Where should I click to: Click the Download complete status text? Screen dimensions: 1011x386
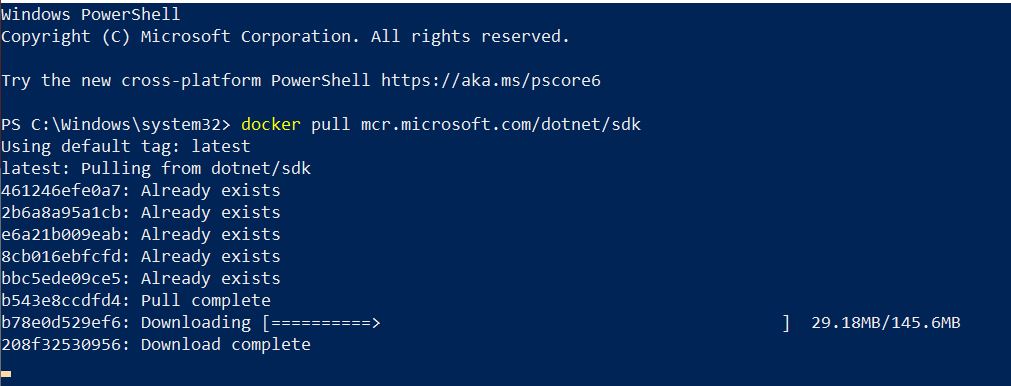226,345
